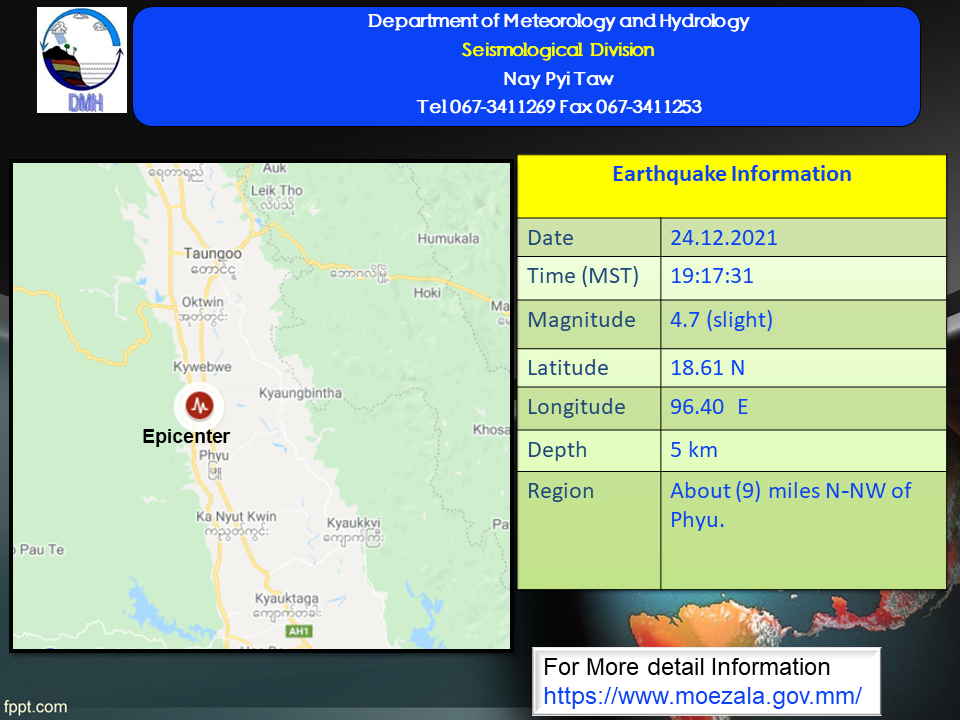Image resolution: width=960 pixels, height=720 pixels.
Task: Click the magnitude value 4.7 (slight)
Action: click(x=721, y=320)
